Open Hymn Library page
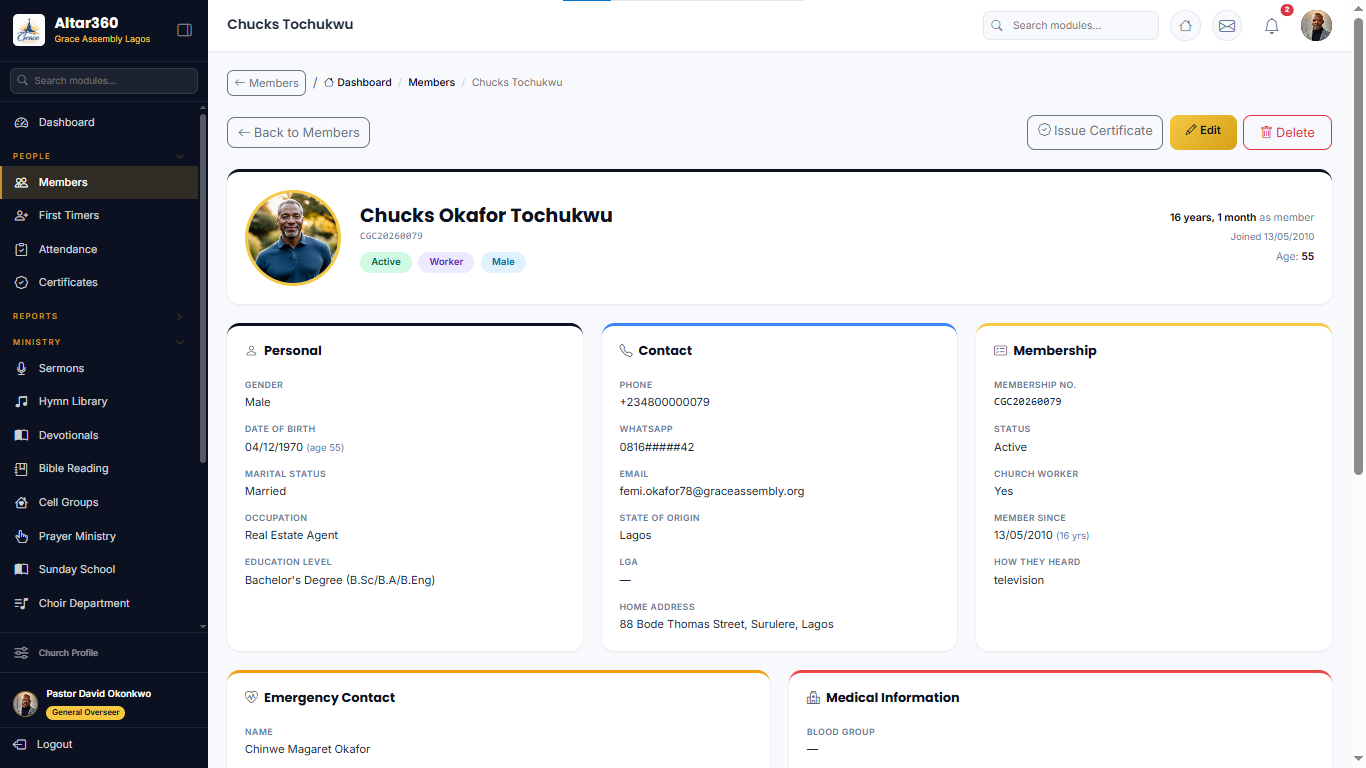1366x768 pixels. [x=100, y=401]
